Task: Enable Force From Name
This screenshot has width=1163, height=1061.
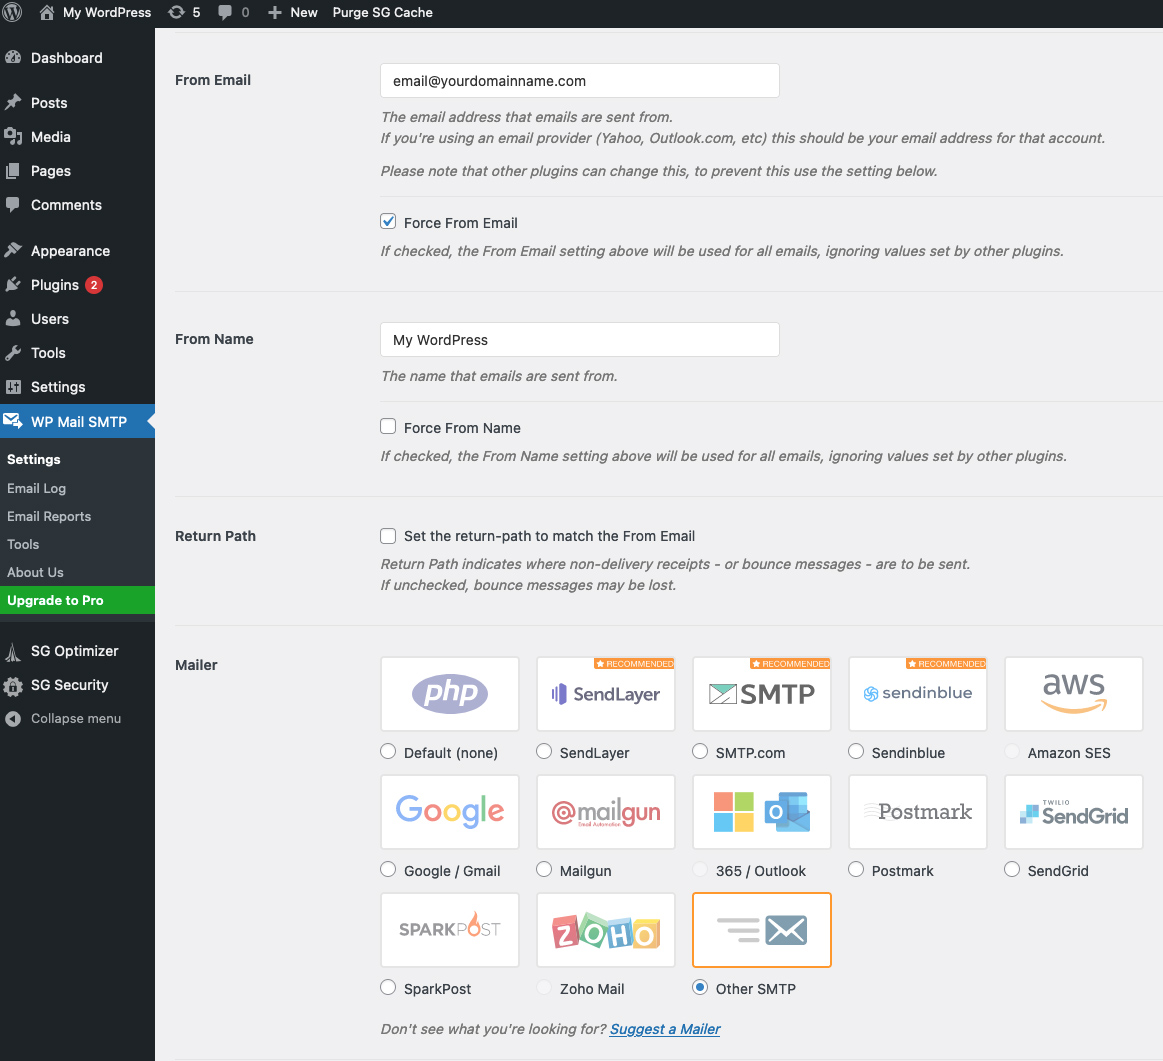Action: click(x=387, y=426)
